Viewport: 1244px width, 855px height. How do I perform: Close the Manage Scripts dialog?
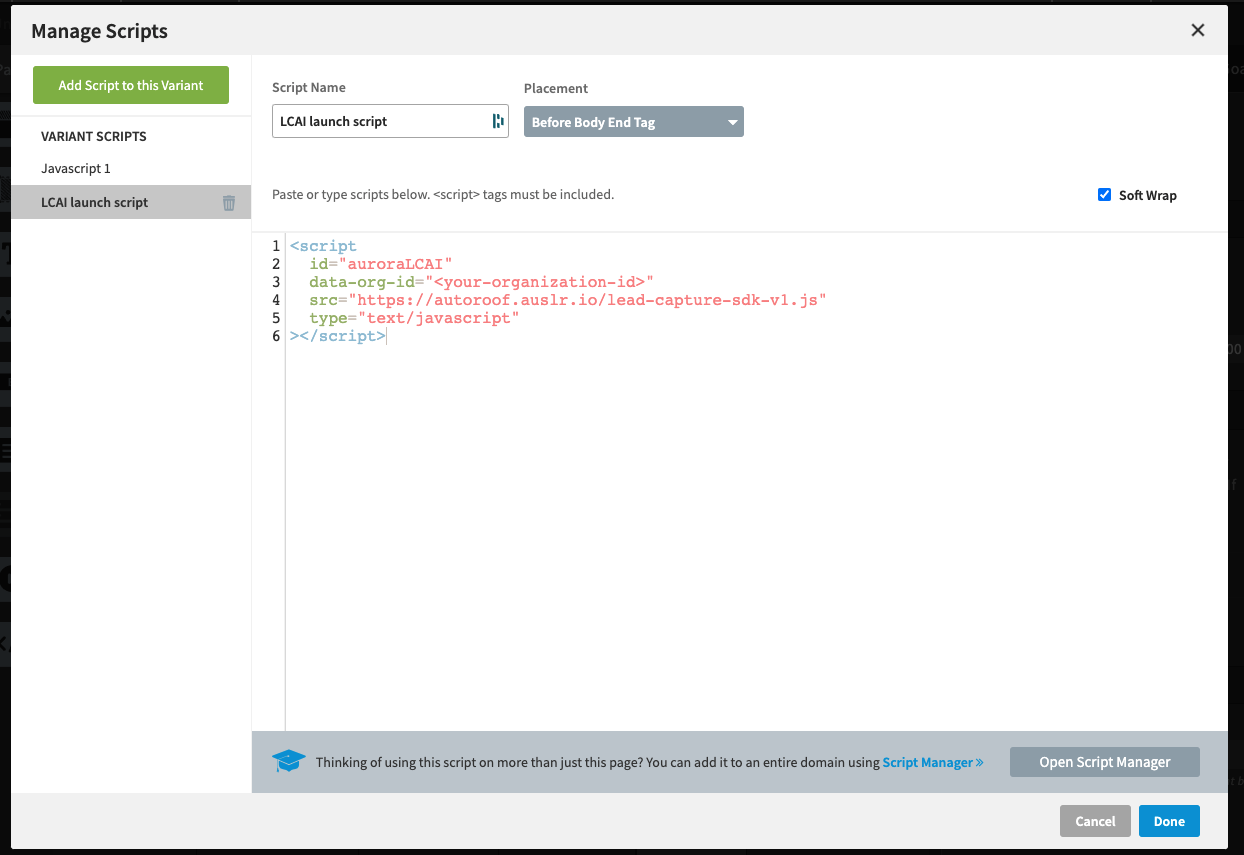point(1198,30)
